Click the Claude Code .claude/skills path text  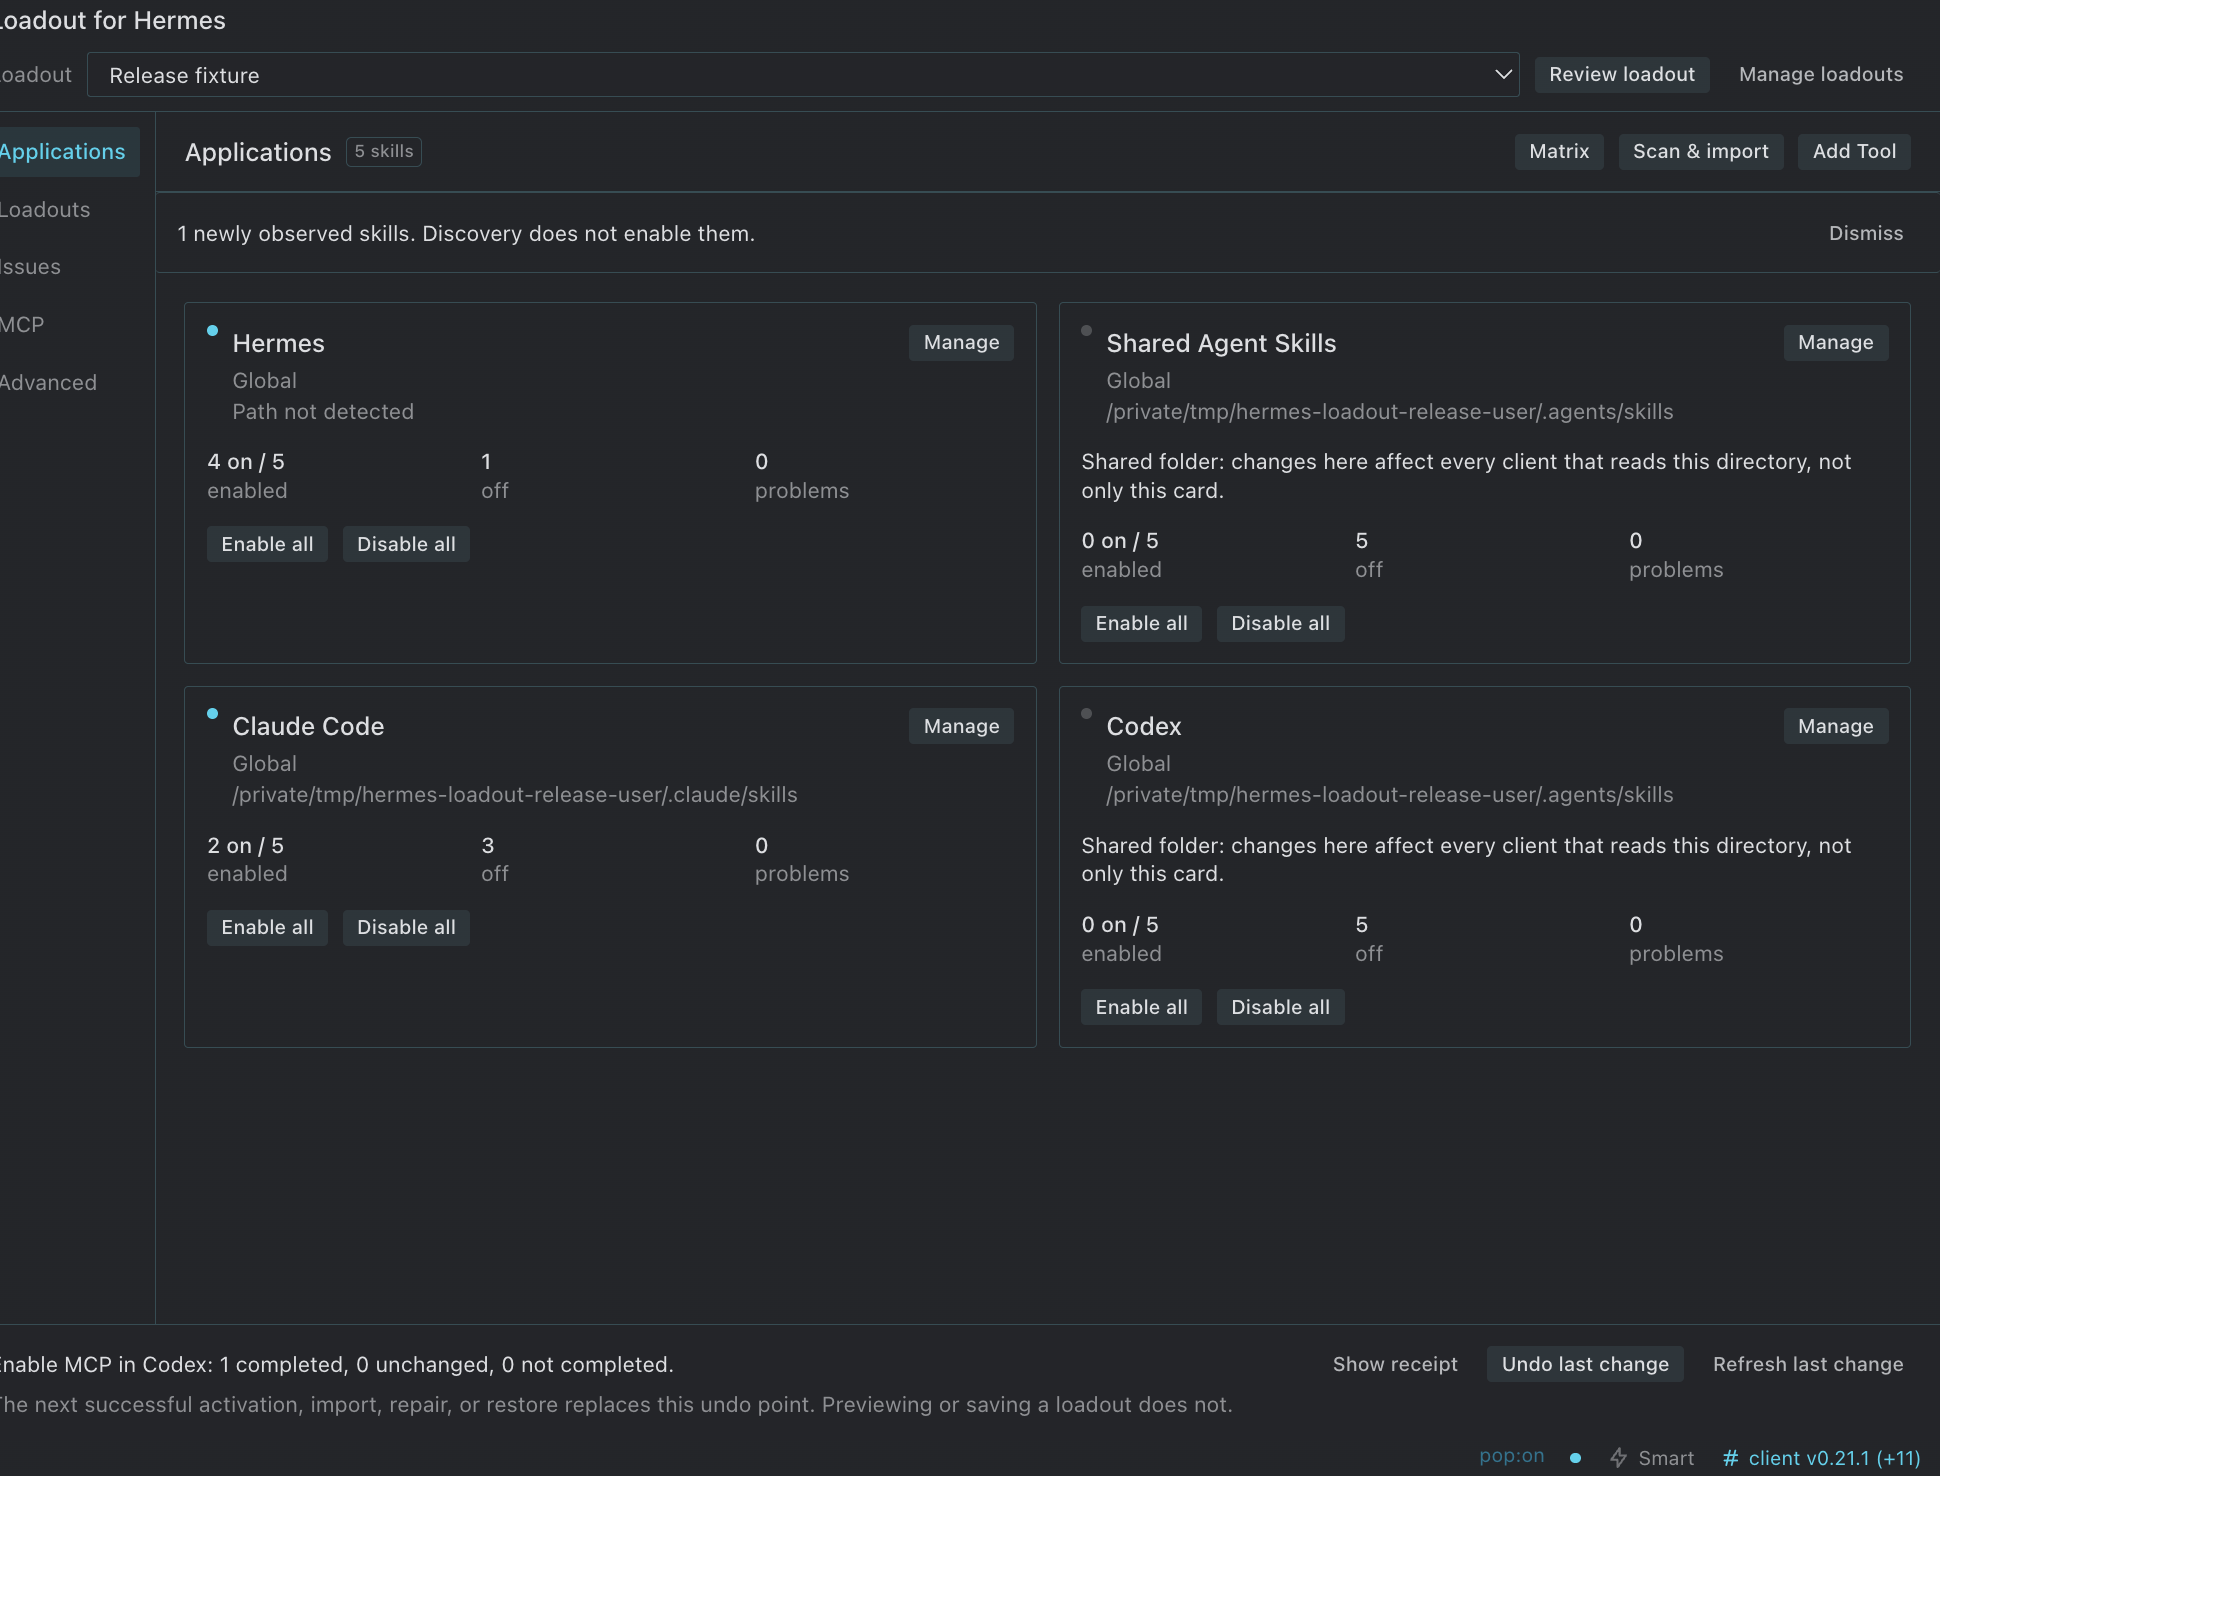[x=515, y=795]
